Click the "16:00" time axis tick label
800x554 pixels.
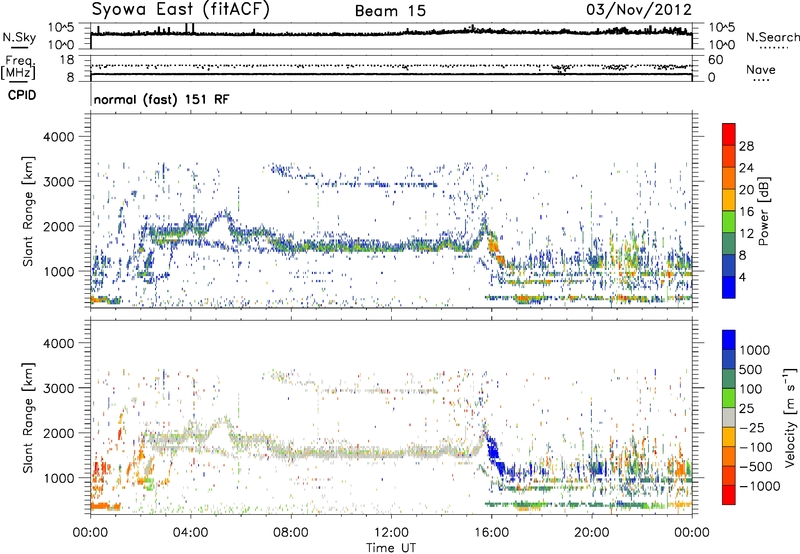491,533
